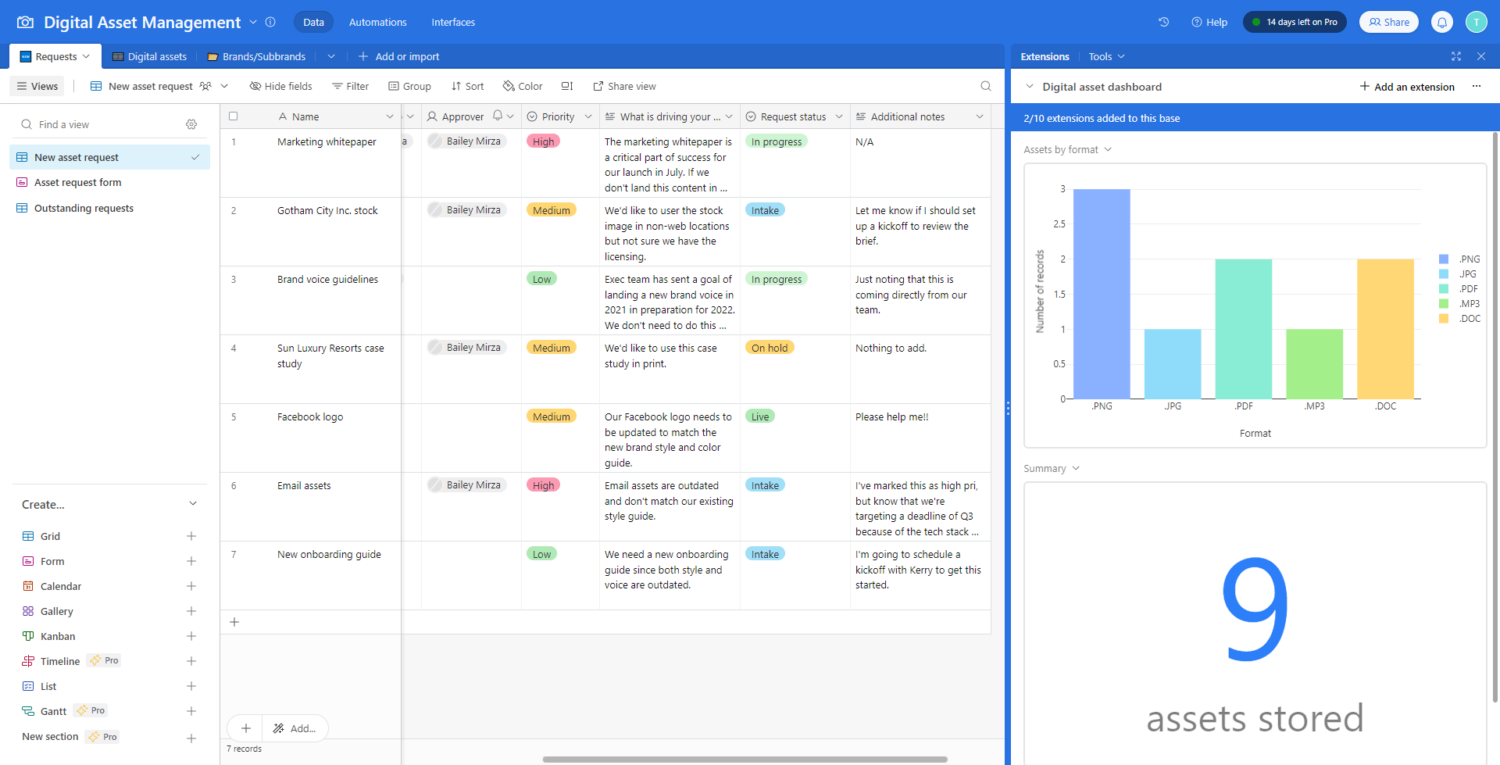The height and width of the screenshot is (765, 1500).
Task: Click the Airtable base camera icon
Action: click(x=25, y=22)
